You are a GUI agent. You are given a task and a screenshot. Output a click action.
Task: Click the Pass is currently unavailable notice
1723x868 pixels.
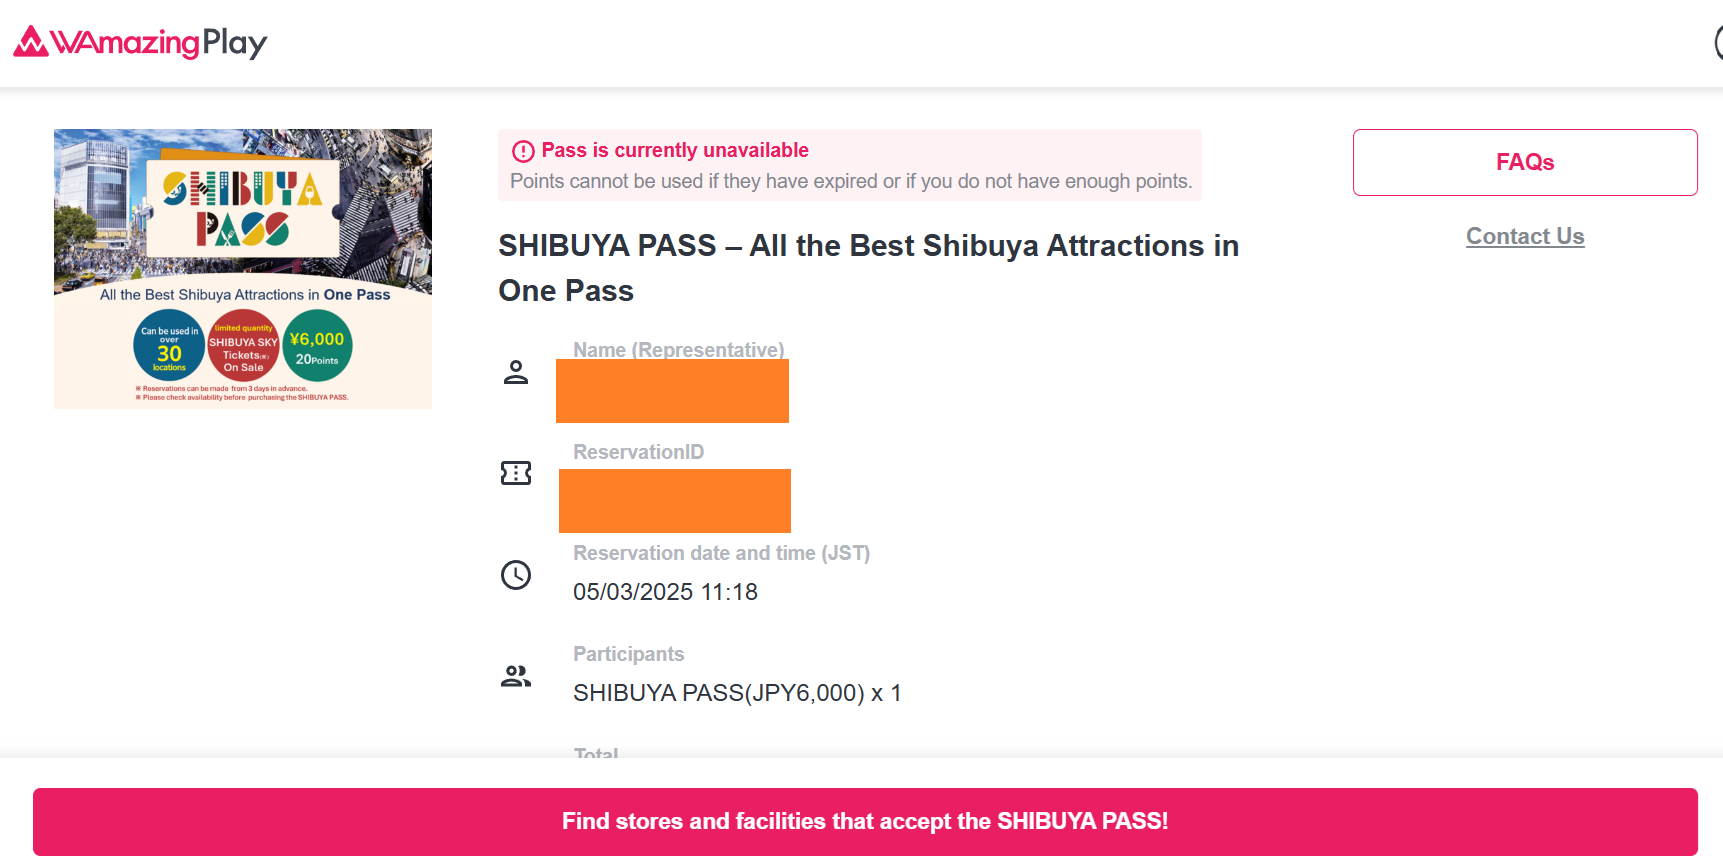pyautogui.click(x=850, y=165)
